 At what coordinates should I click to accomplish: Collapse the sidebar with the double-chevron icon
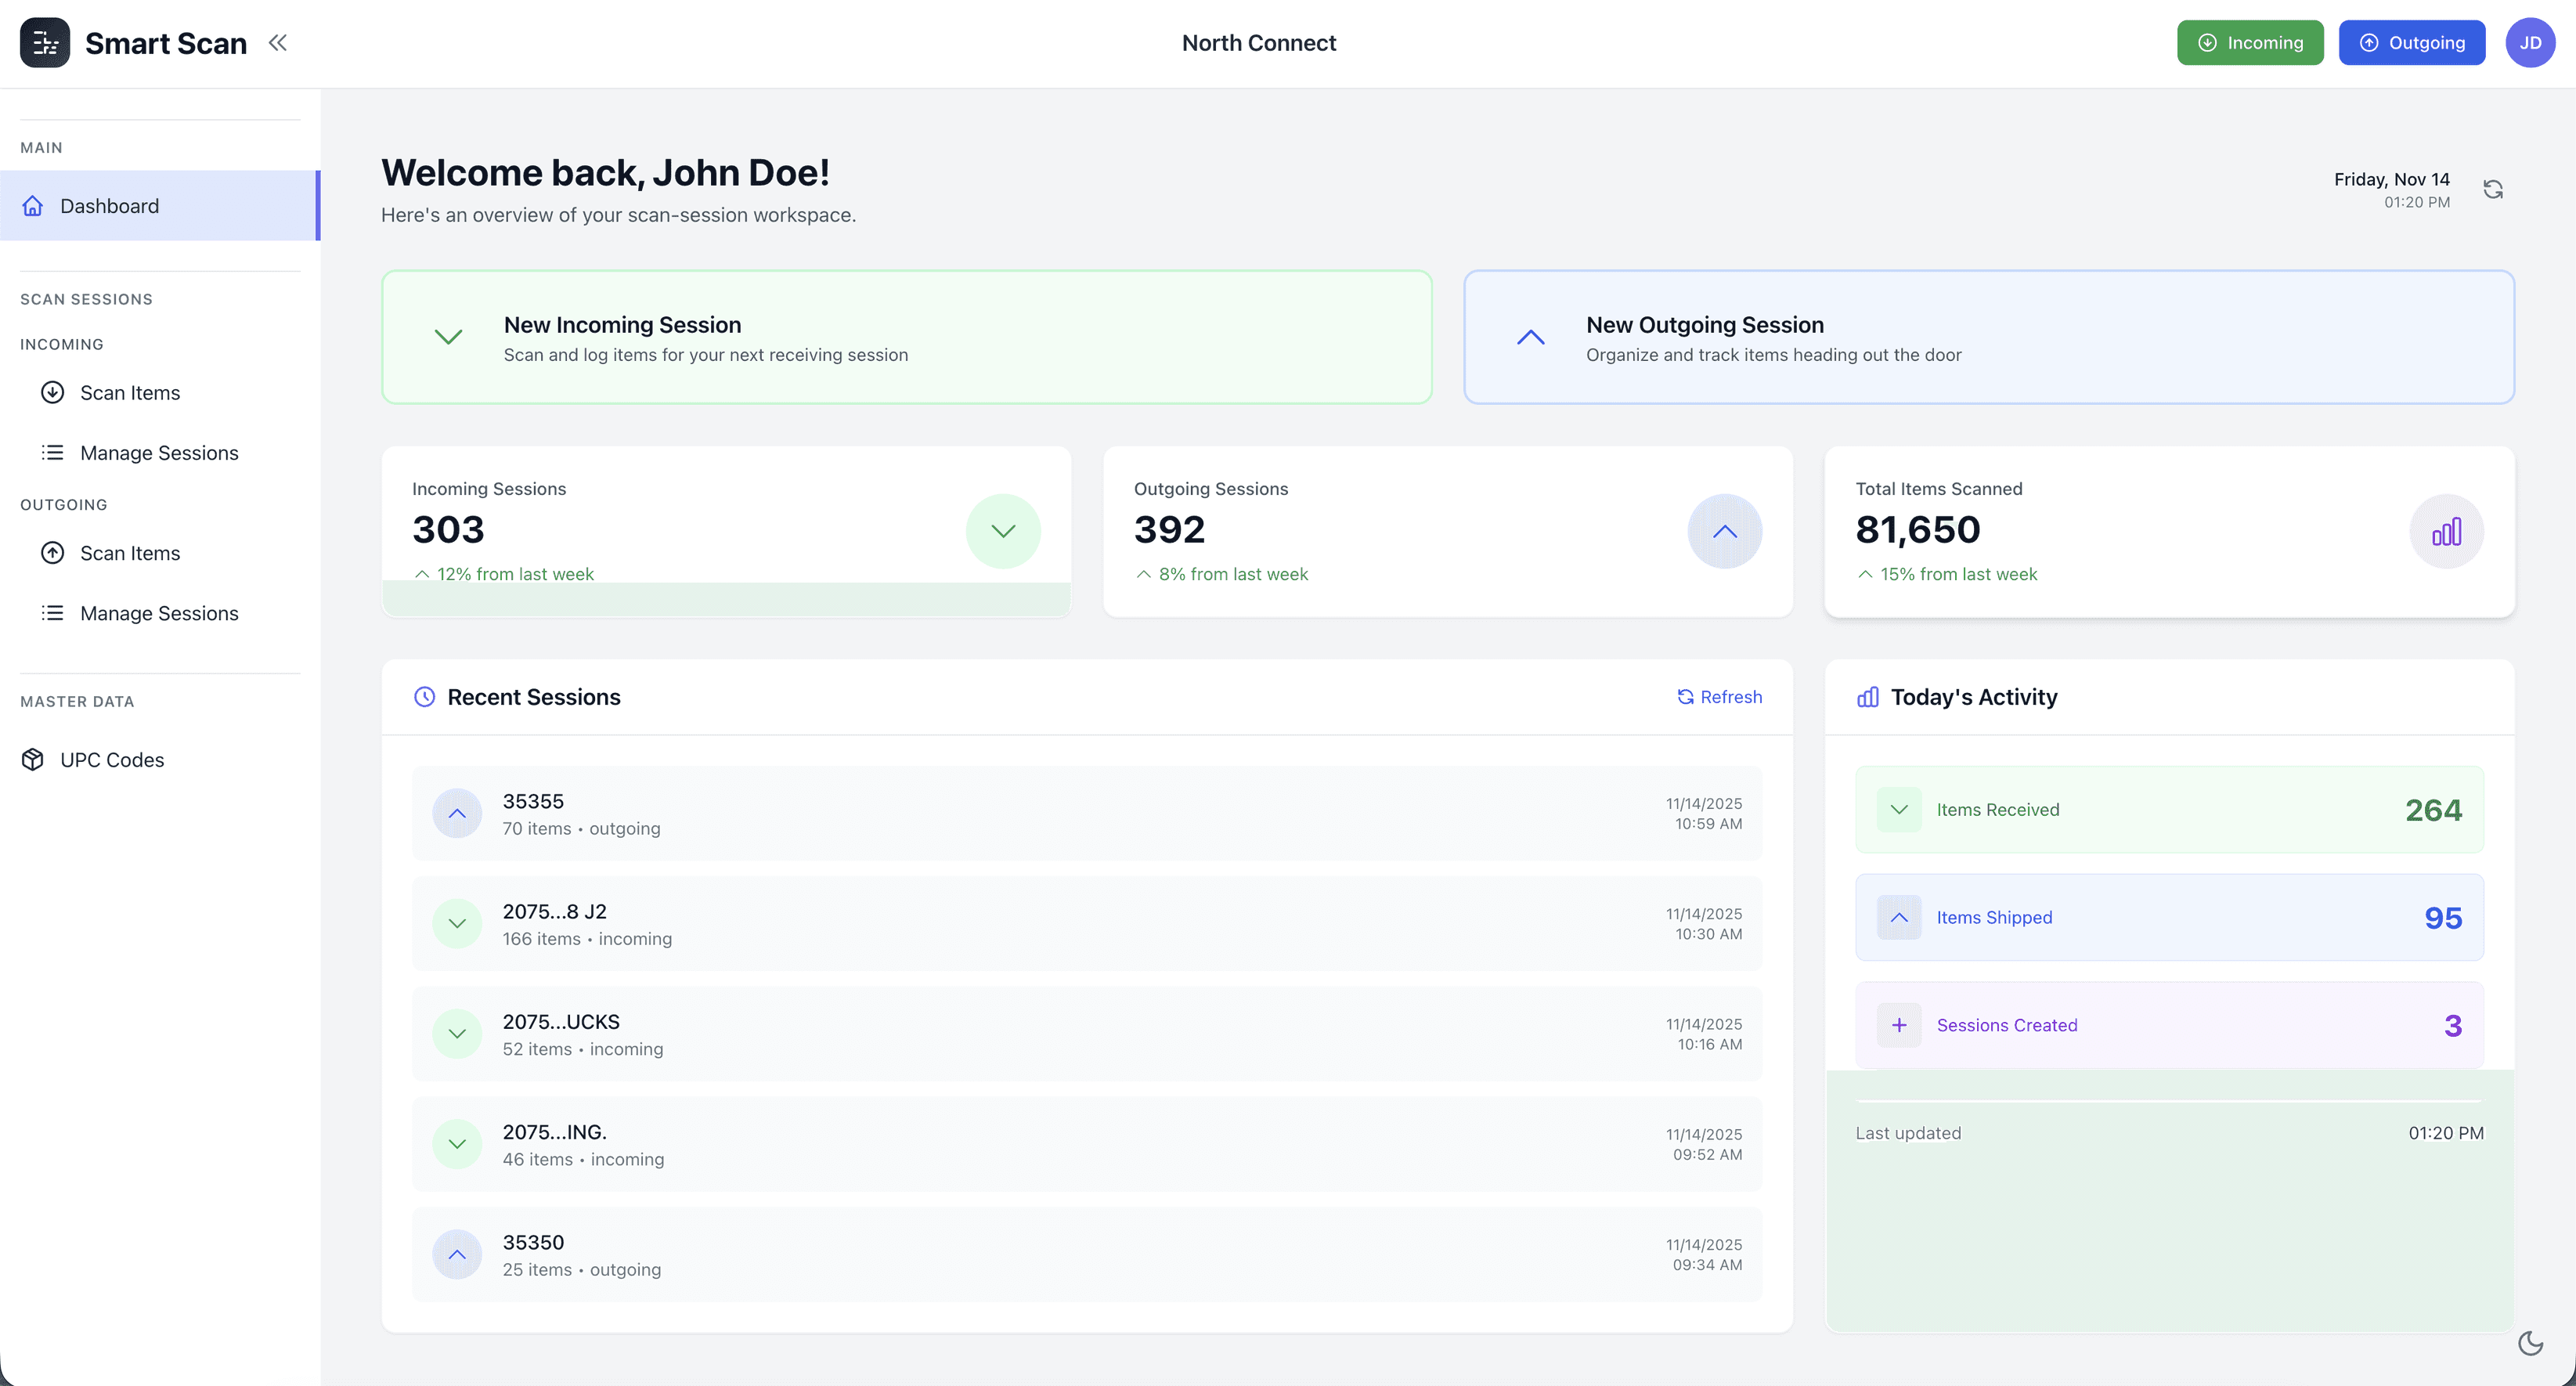[x=278, y=42]
